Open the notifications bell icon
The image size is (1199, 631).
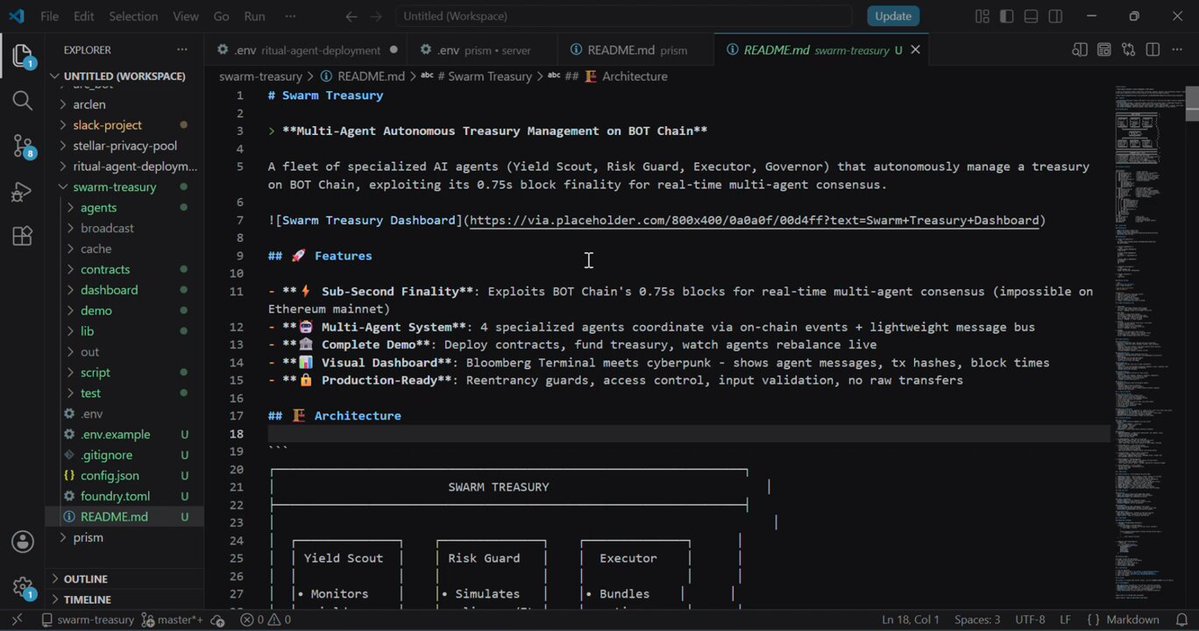point(1182,620)
